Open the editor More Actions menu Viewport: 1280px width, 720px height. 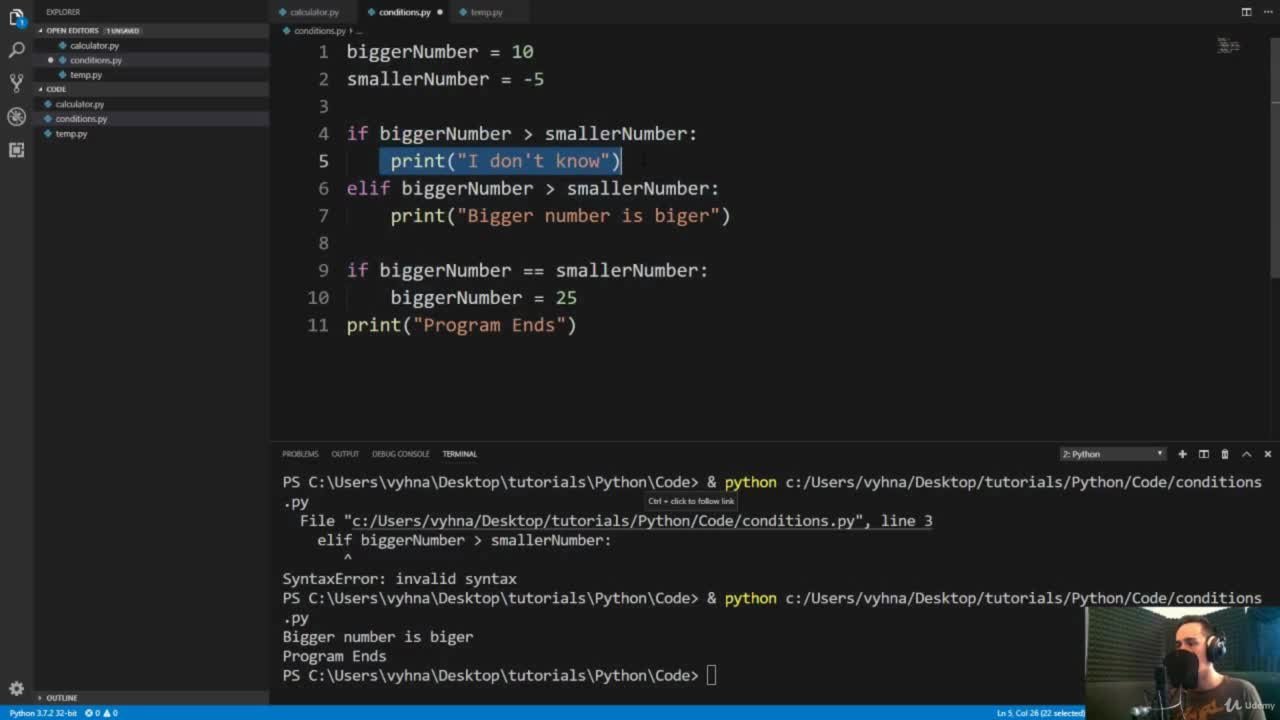1267,12
